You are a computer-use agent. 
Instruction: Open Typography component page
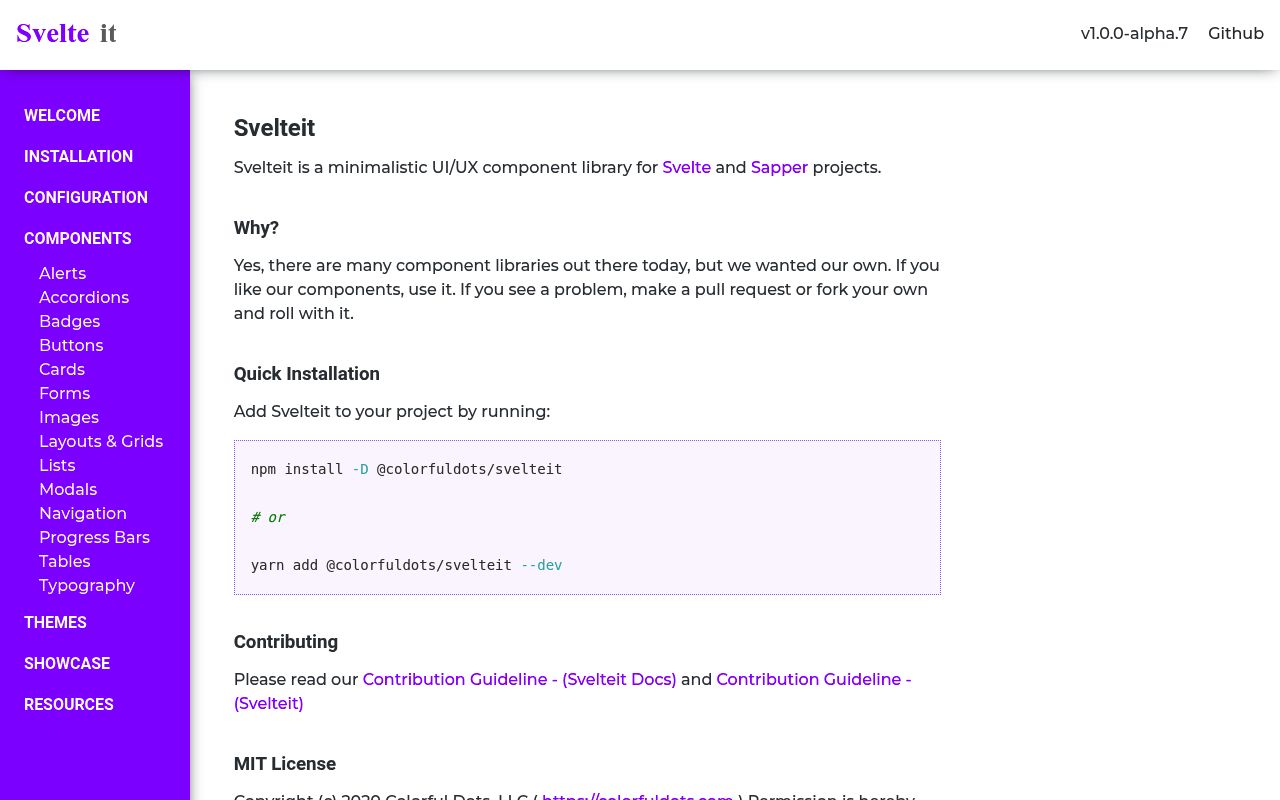coord(87,585)
